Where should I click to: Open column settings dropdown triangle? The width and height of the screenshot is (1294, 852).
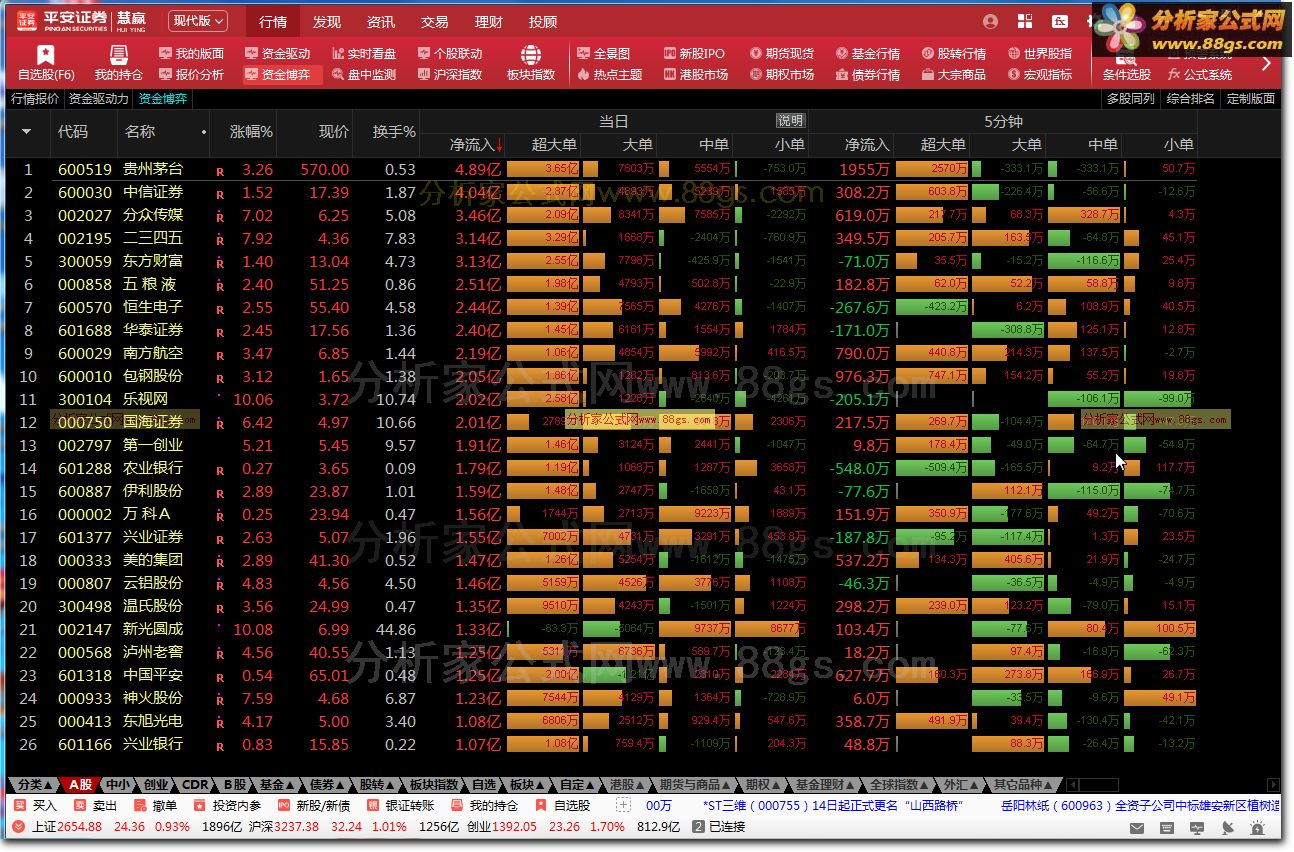[26, 132]
